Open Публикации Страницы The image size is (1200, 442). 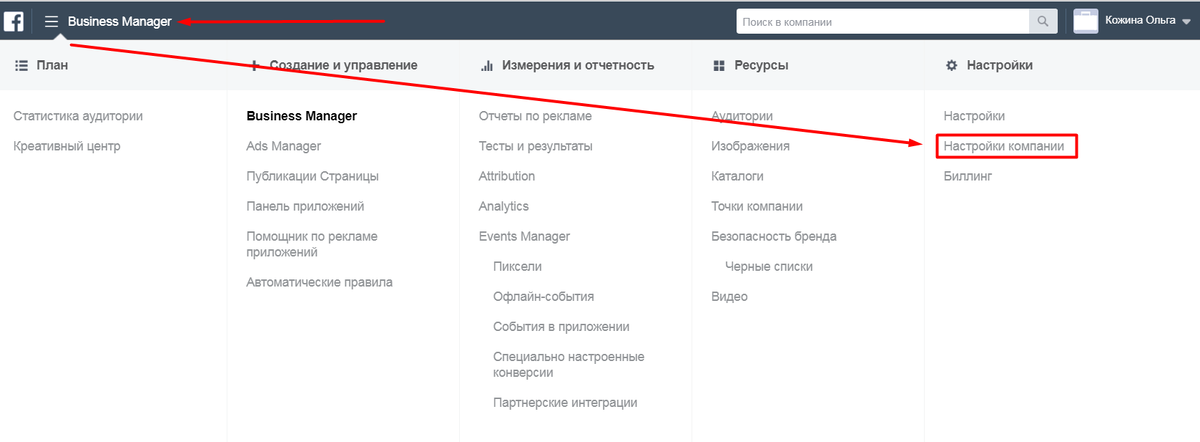pos(312,176)
